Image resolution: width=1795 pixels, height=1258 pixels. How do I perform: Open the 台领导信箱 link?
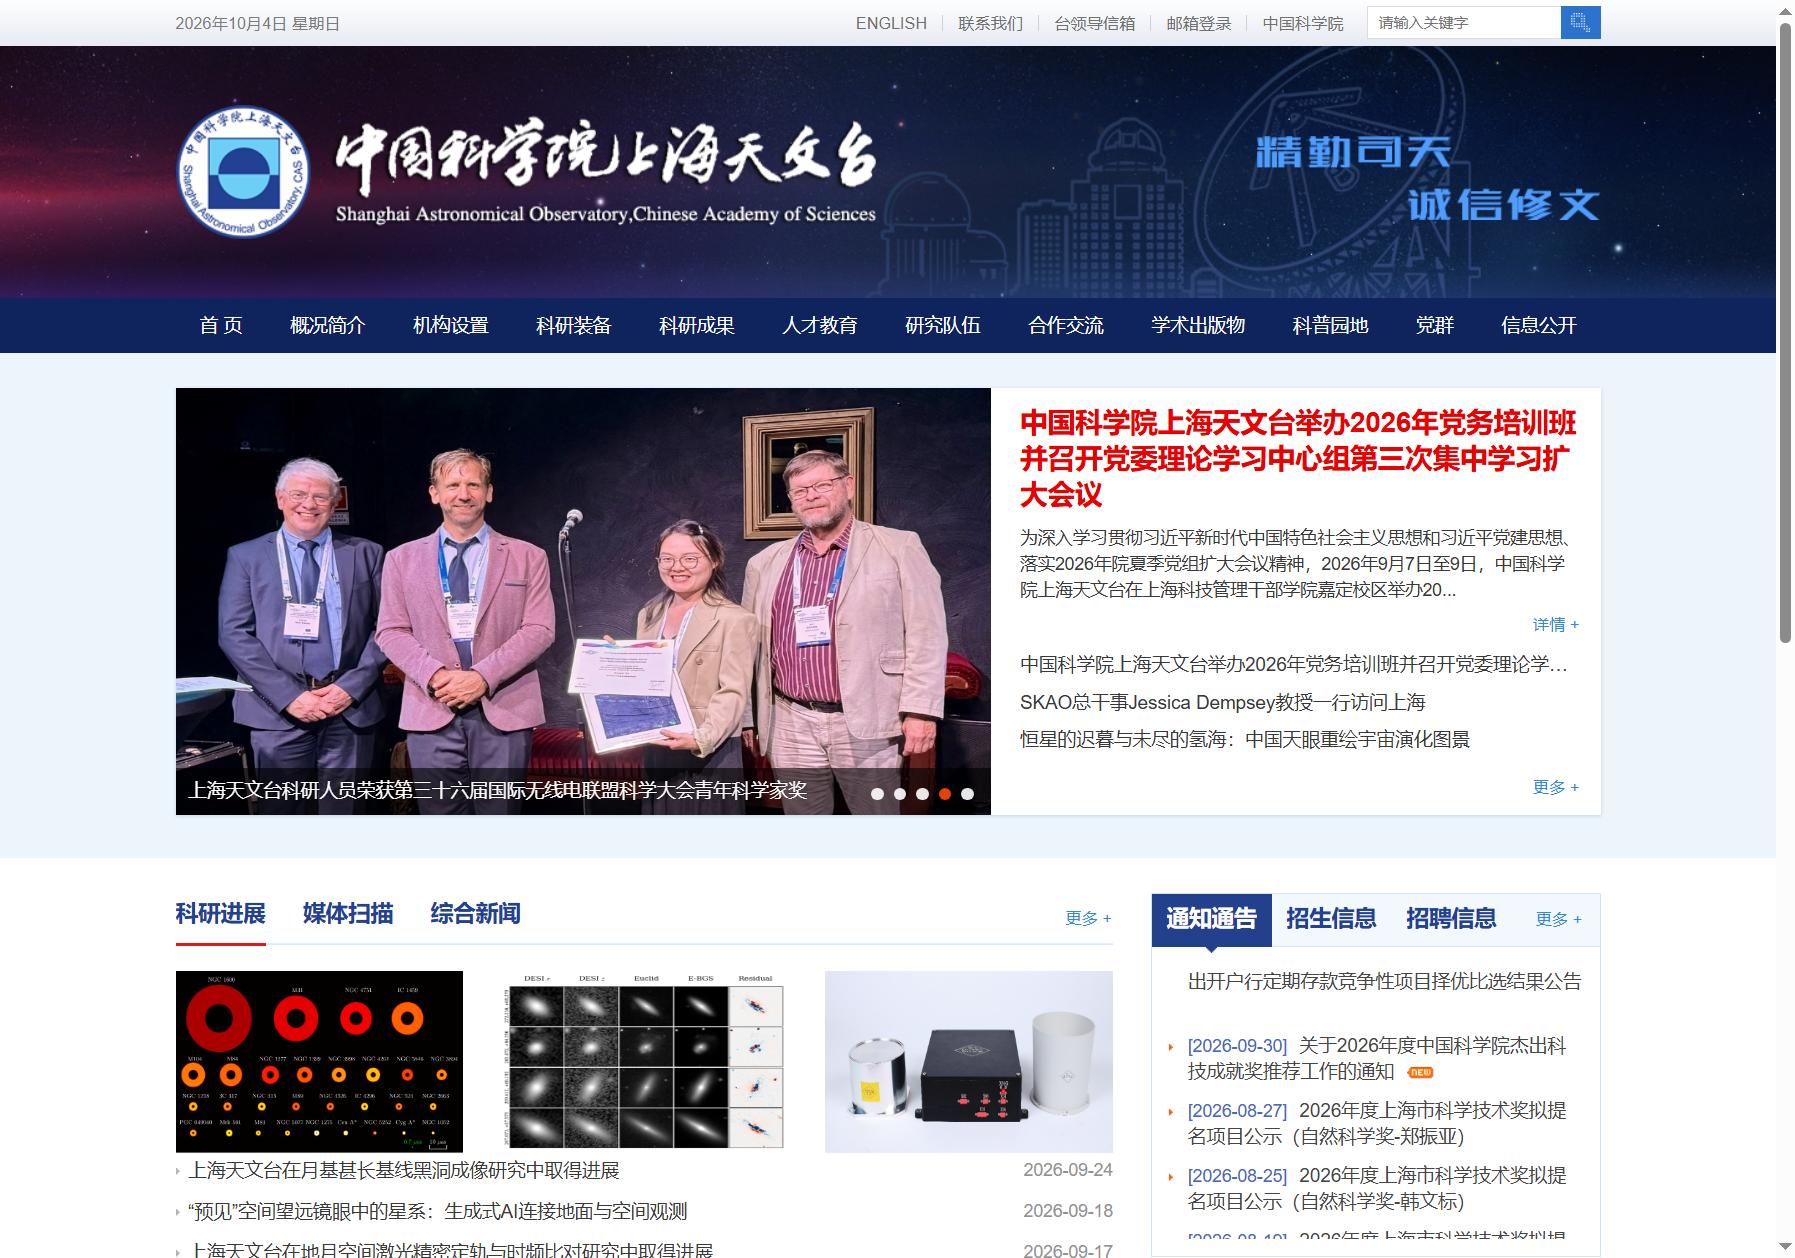pos(1094,23)
